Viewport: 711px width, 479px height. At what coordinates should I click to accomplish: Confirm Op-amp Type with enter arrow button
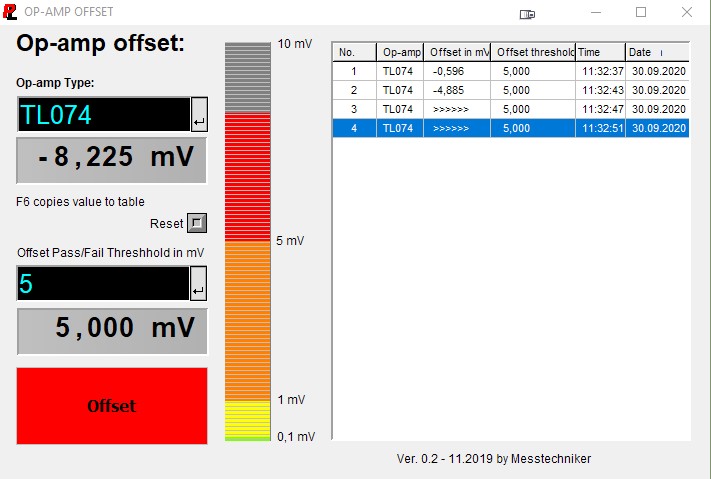(x=199, y=114)
